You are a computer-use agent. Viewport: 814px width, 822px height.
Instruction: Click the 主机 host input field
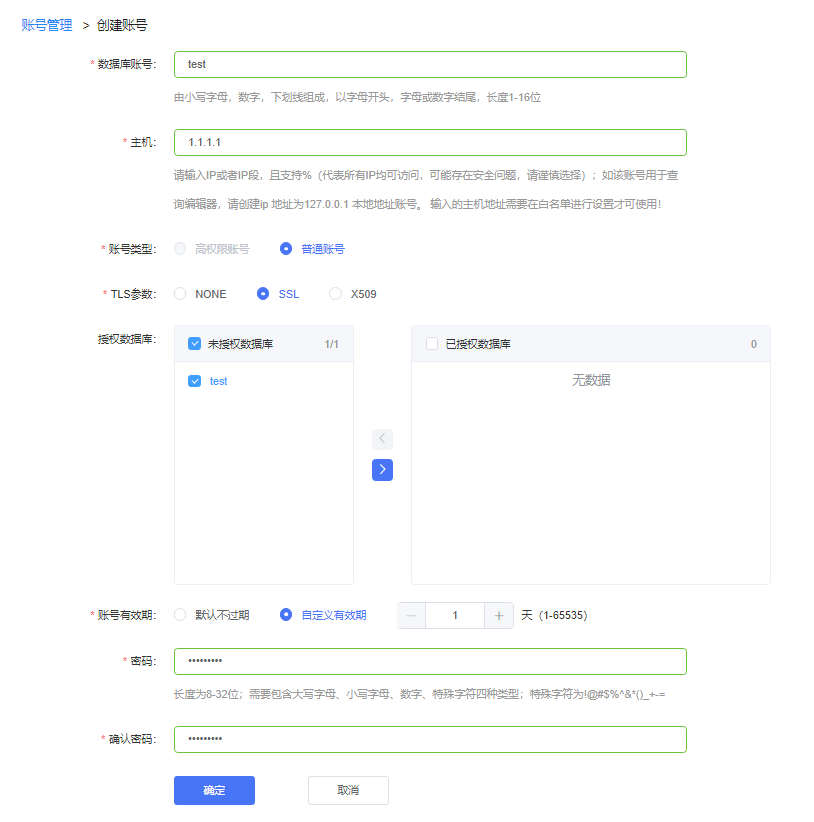click(430, 142)
